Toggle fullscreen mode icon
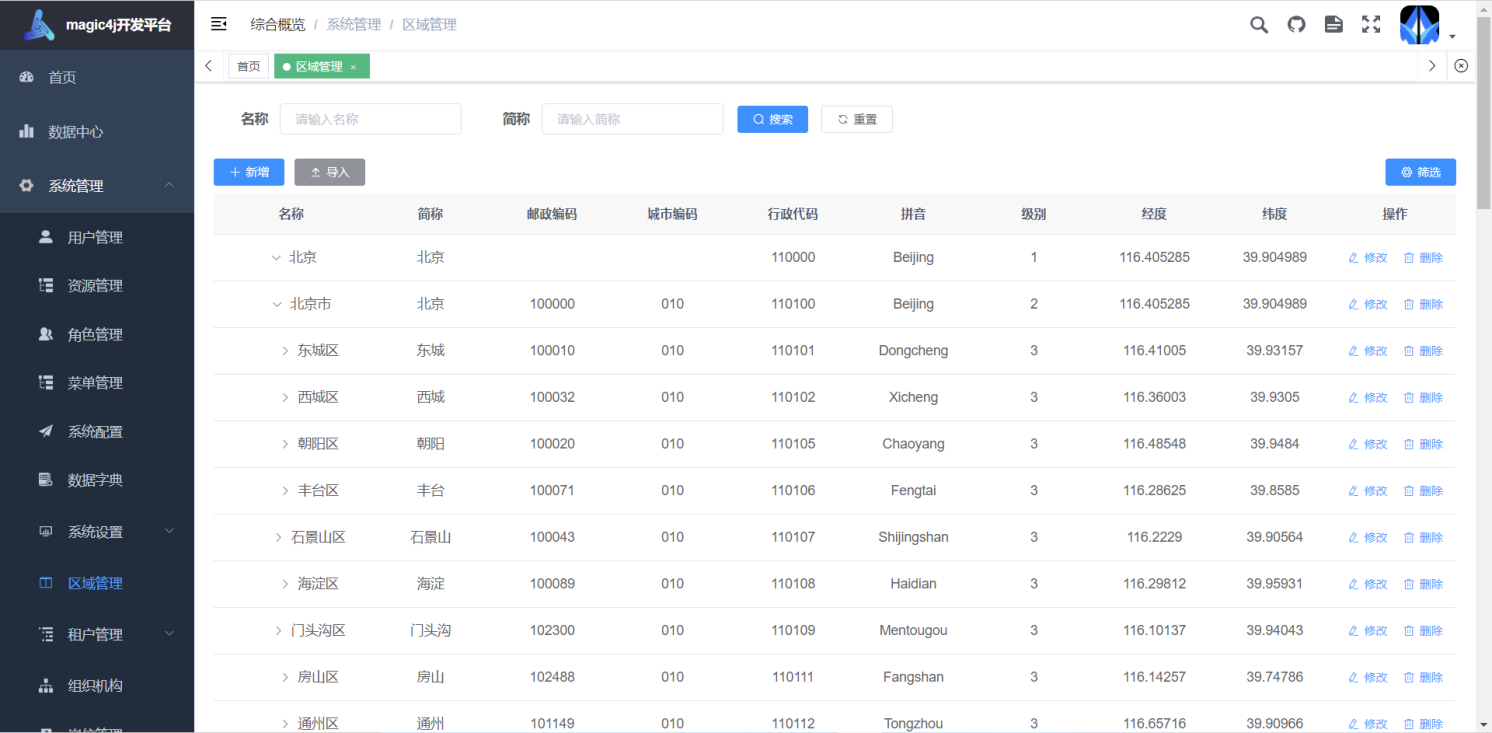 [x=1371, y=25]
